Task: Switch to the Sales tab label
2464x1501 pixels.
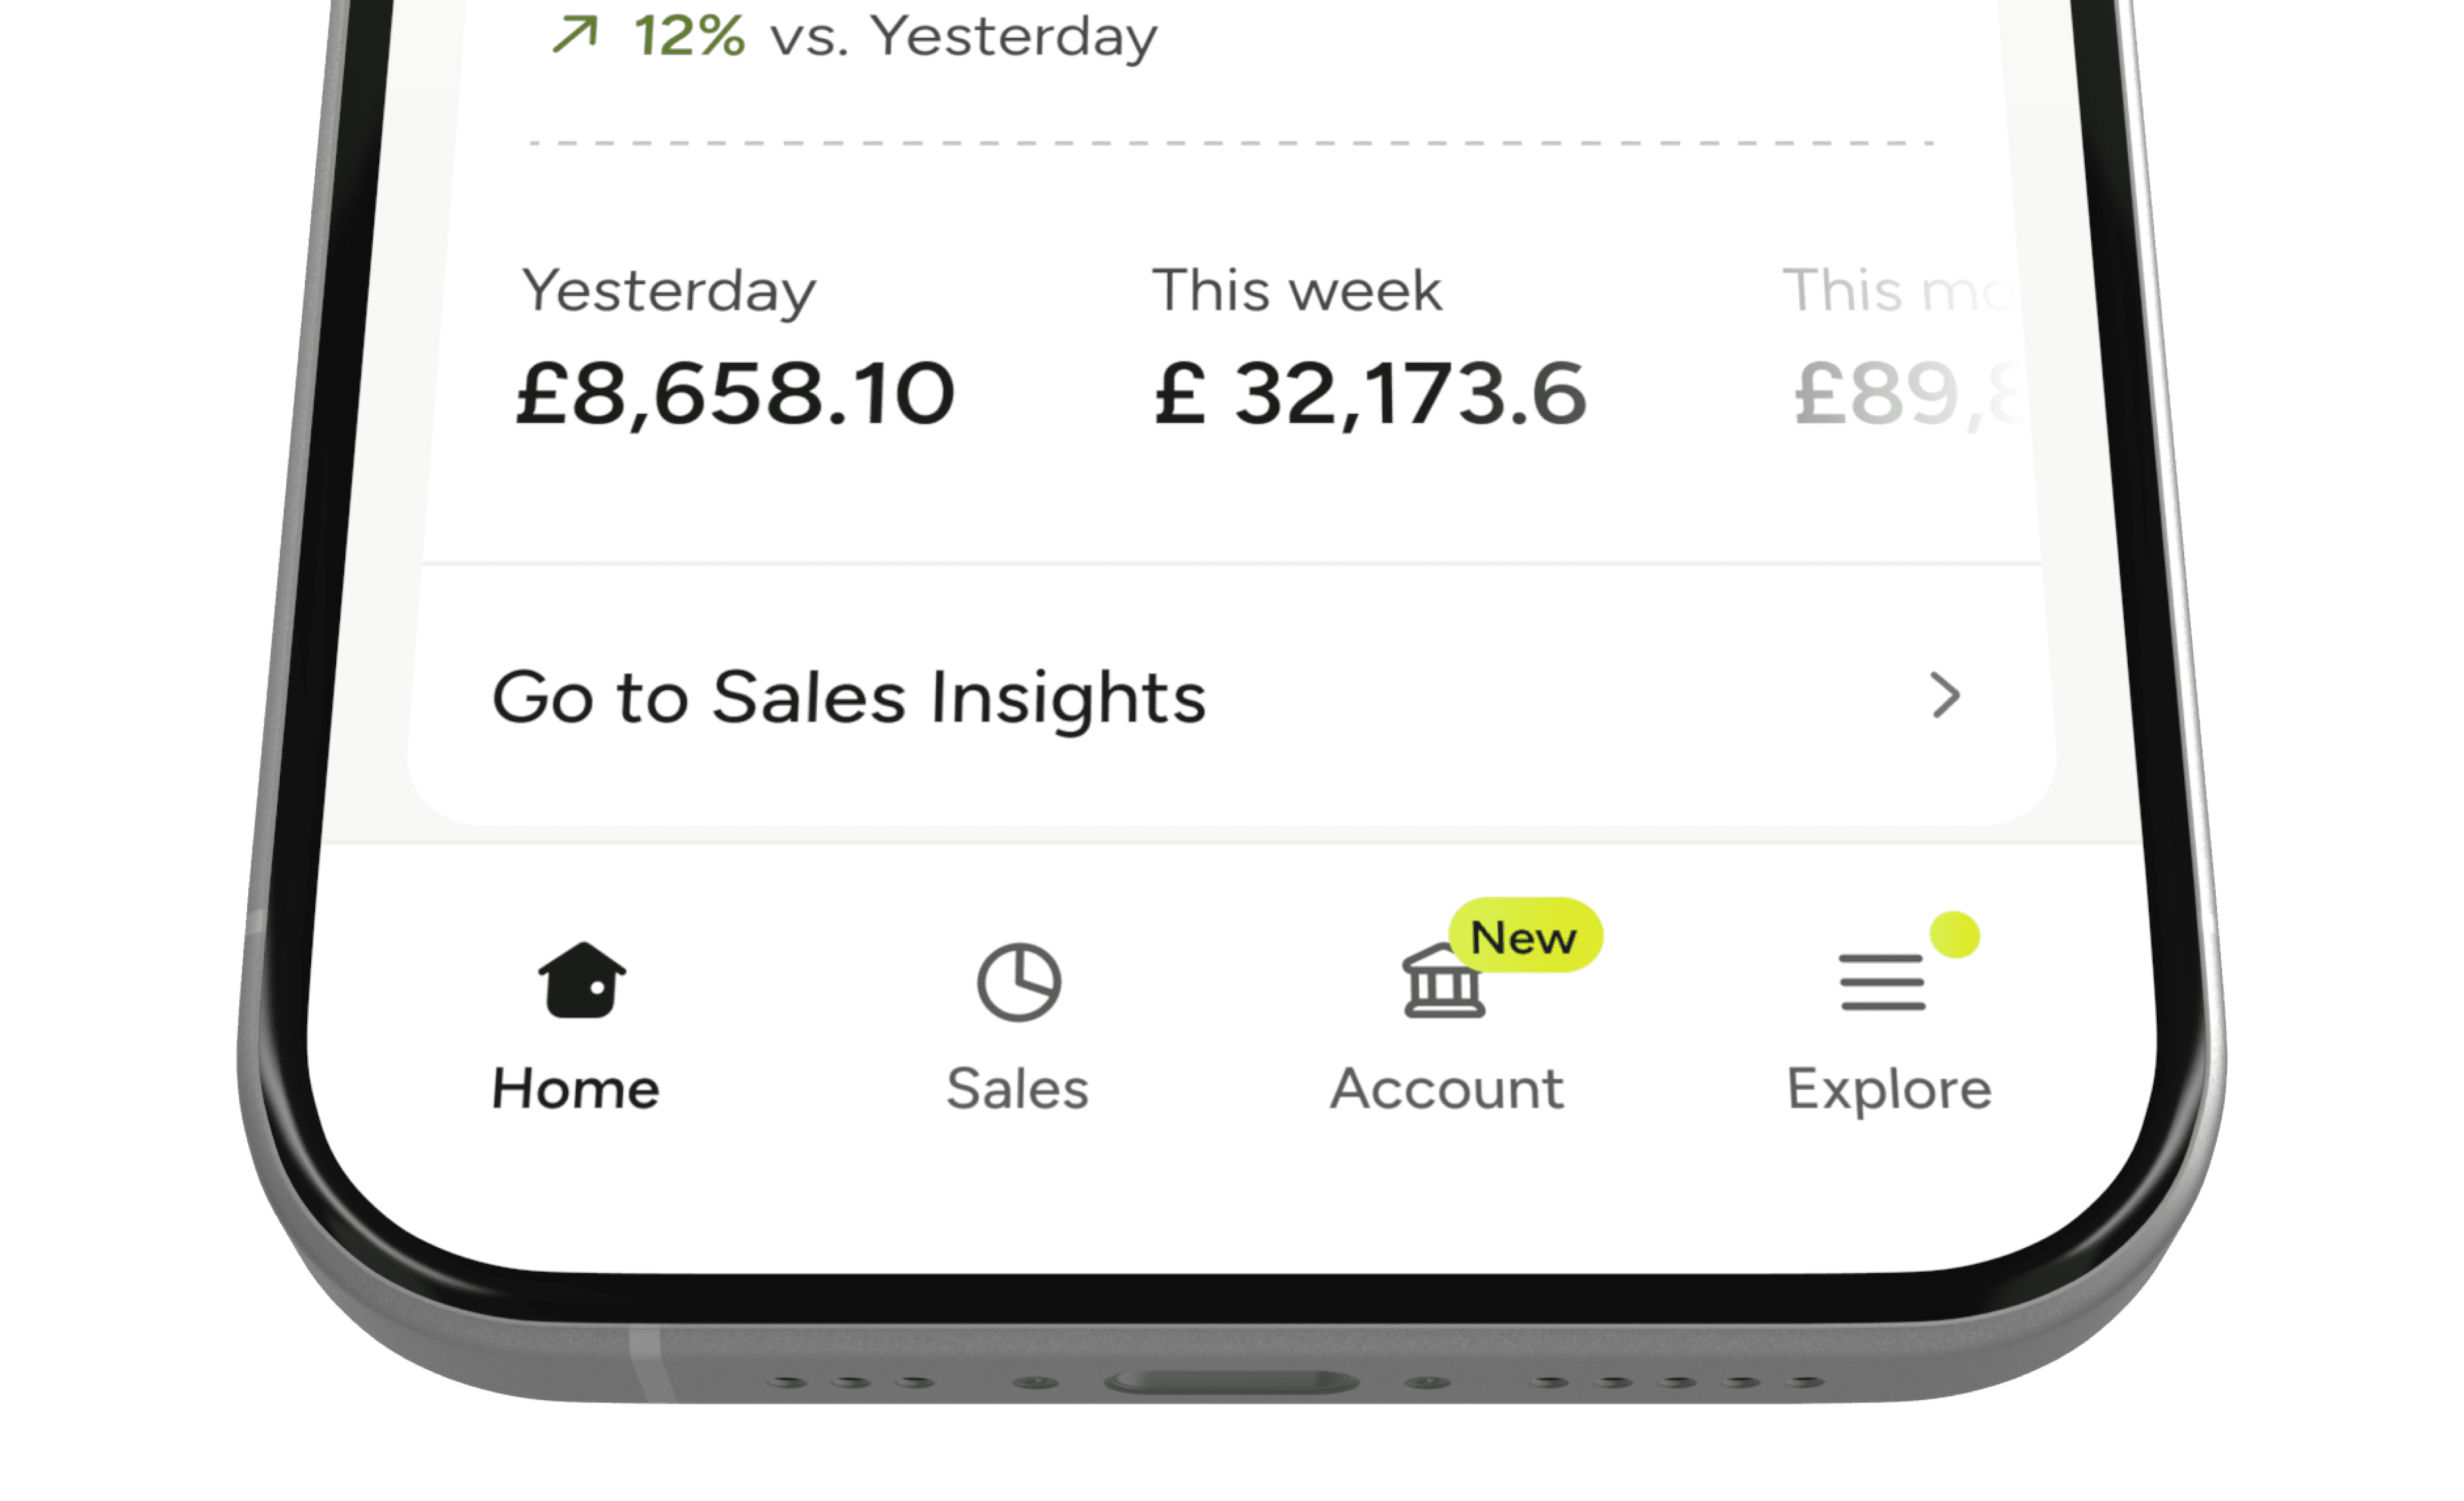Action: (1017, 1088)
